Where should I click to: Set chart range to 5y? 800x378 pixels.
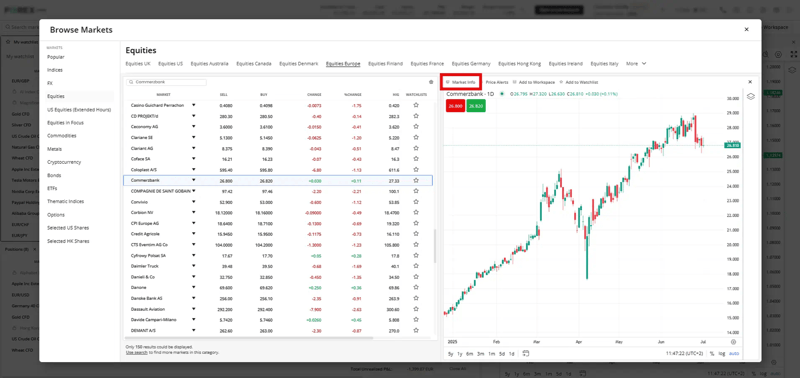coord(451,353)
